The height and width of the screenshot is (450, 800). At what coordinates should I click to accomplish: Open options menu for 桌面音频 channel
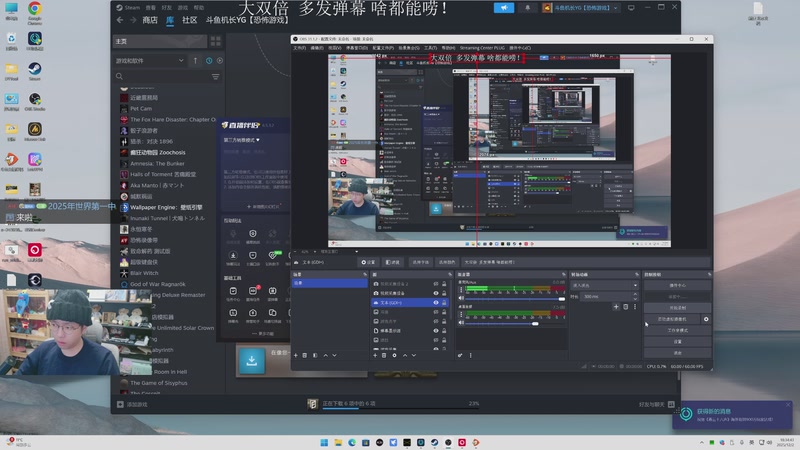(x=461, y=314)
